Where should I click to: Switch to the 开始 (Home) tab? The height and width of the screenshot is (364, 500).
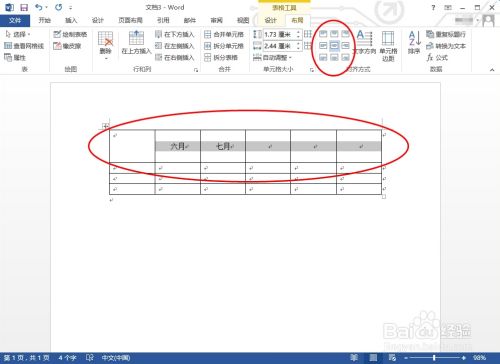point(44,20)
